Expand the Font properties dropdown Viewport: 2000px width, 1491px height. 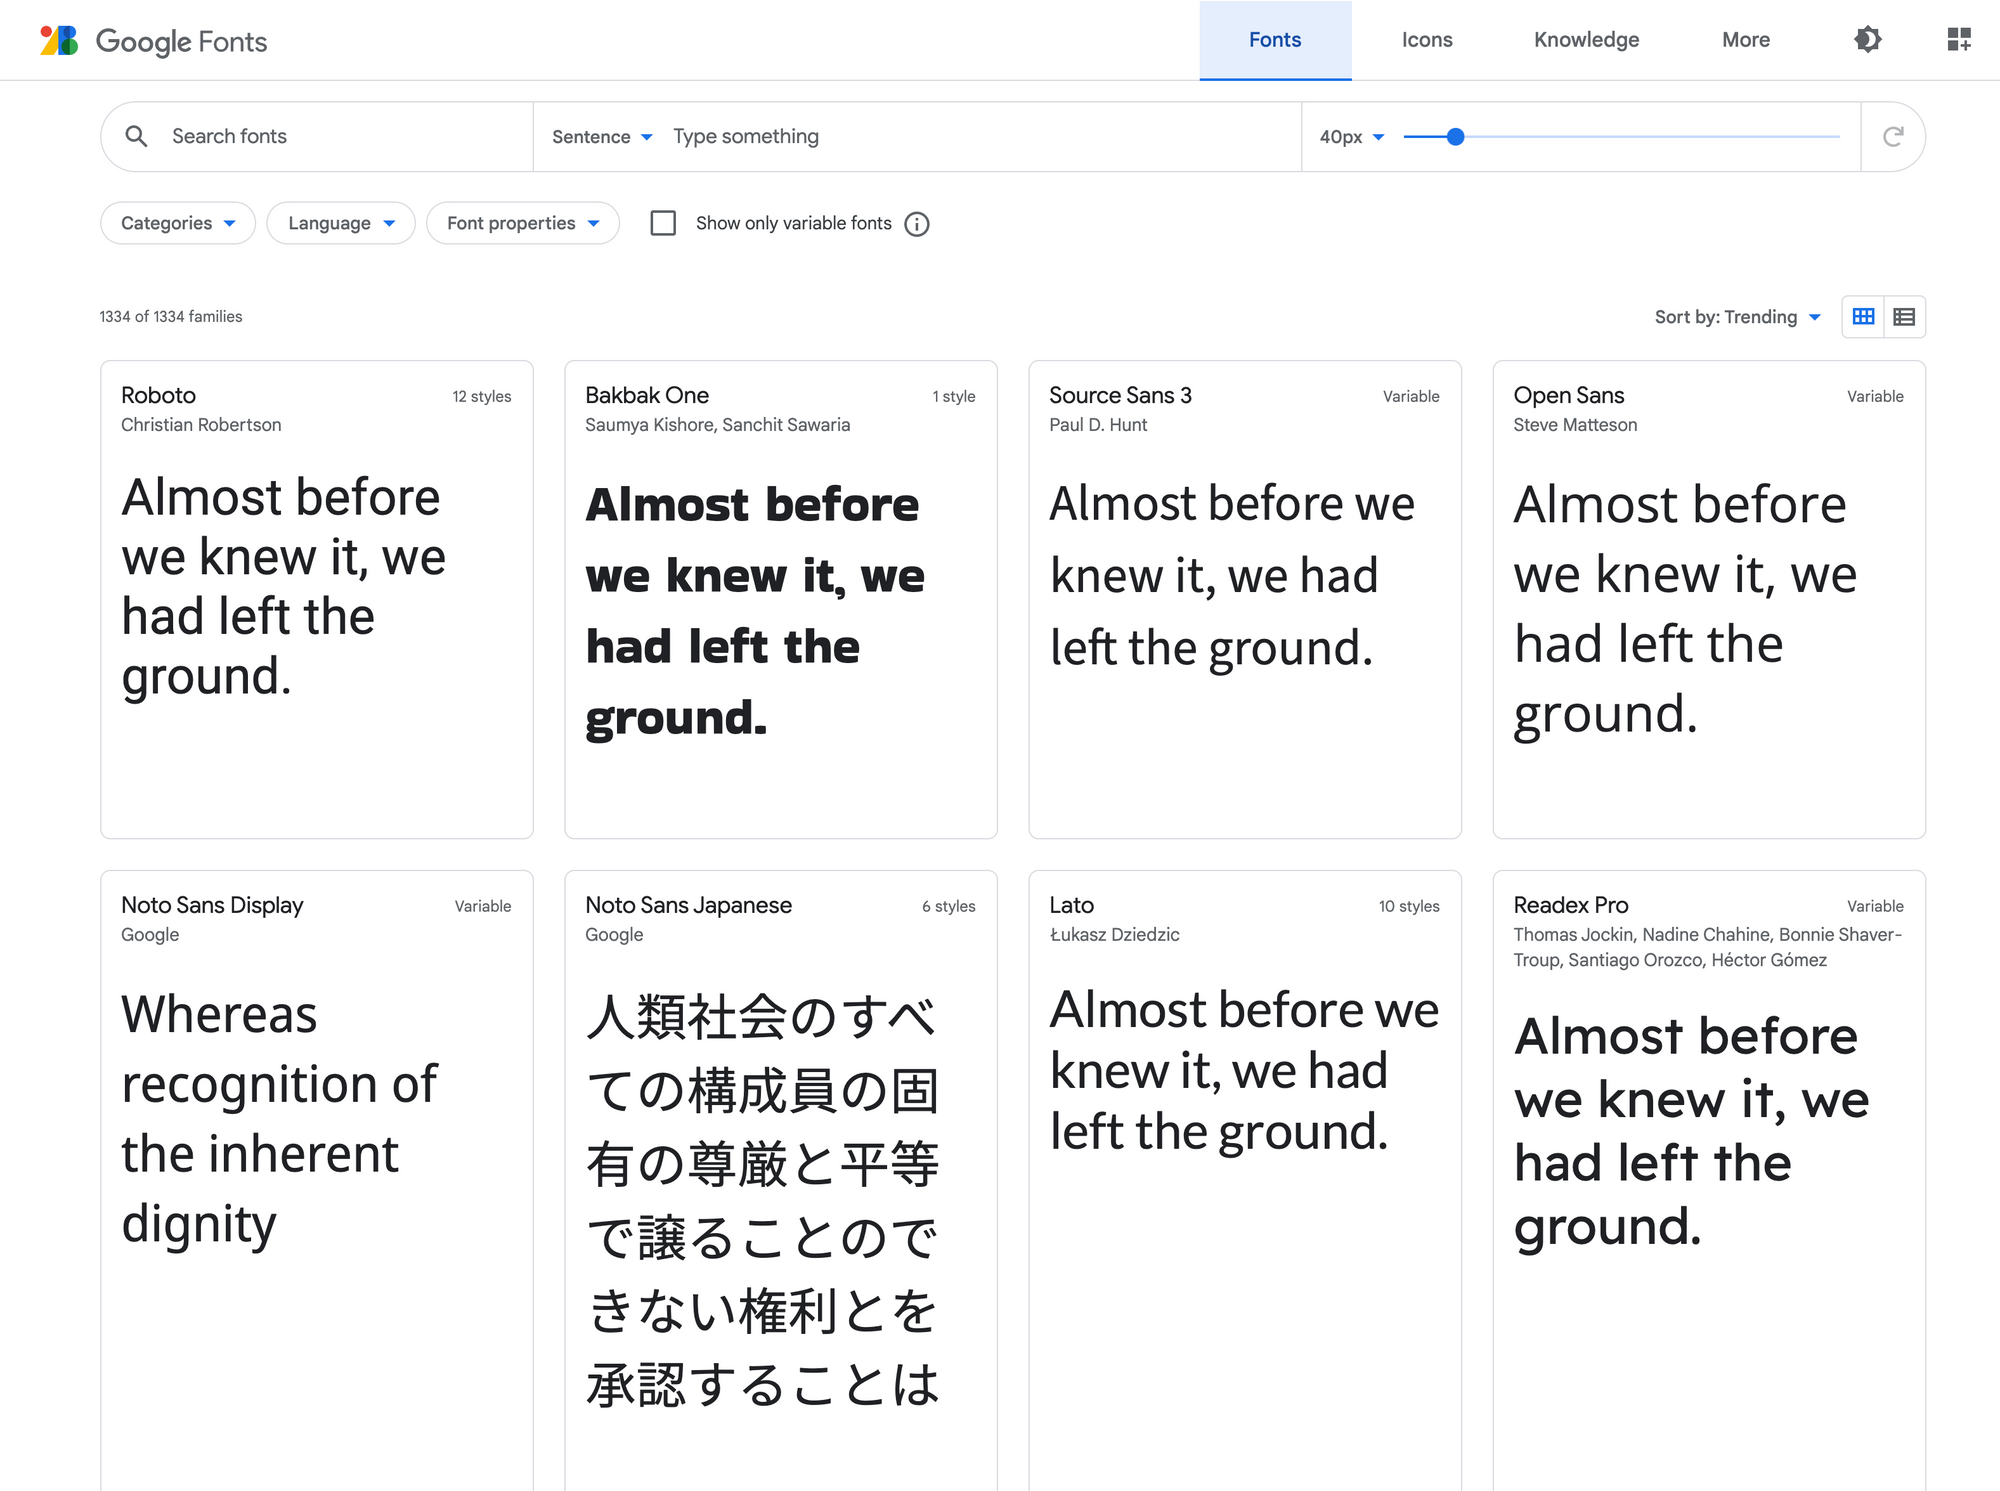tap(520, 222)
